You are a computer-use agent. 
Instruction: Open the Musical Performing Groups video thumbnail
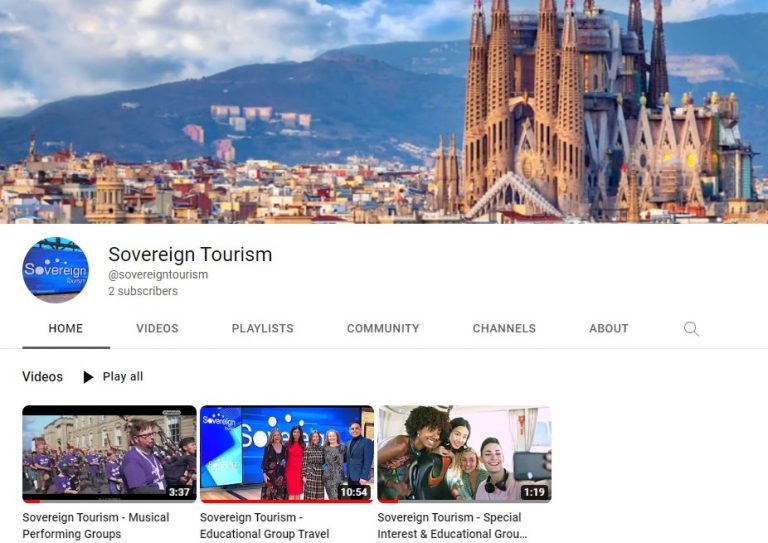tap(109, 453)
